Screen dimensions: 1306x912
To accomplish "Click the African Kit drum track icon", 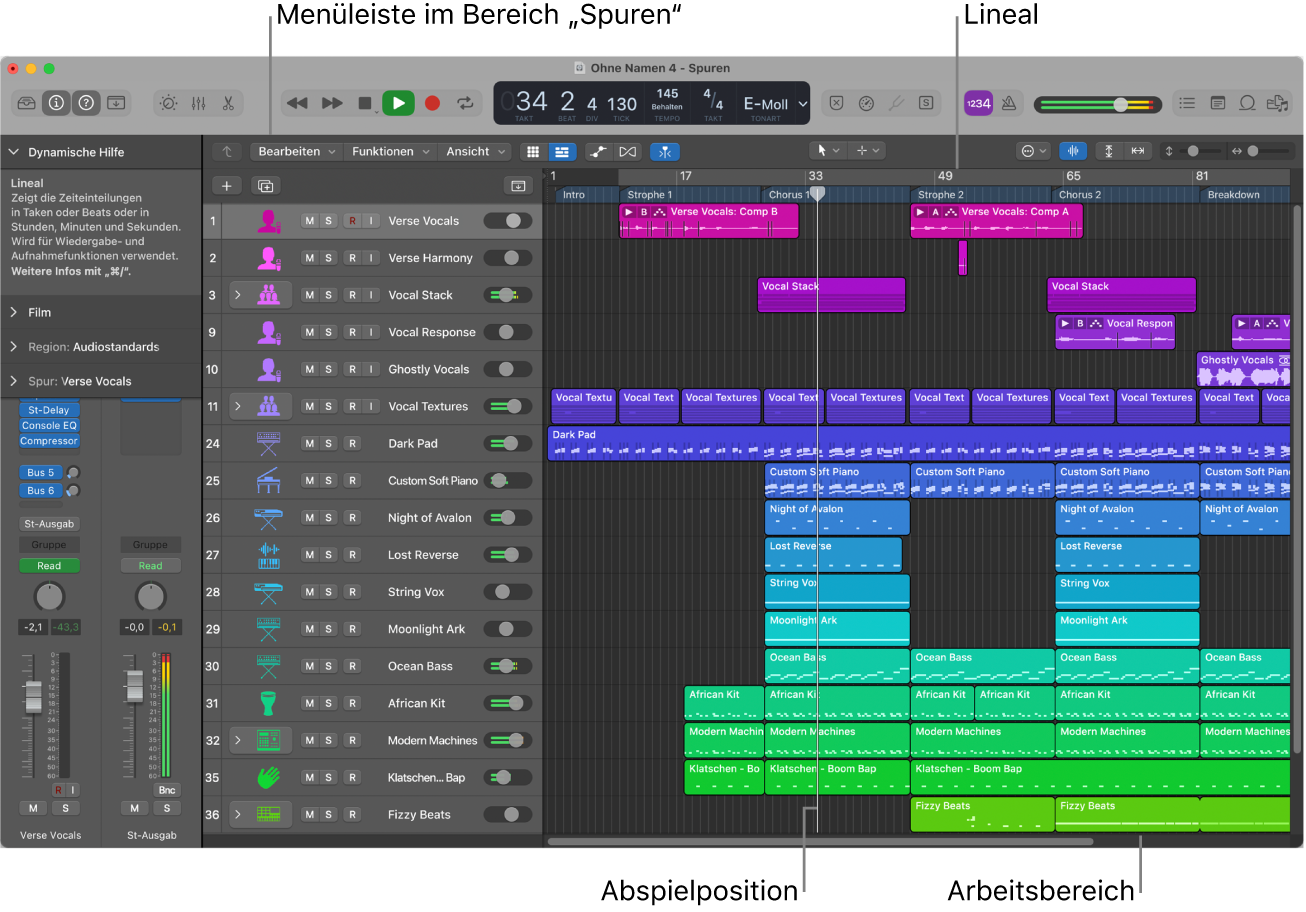I will 269,703.
